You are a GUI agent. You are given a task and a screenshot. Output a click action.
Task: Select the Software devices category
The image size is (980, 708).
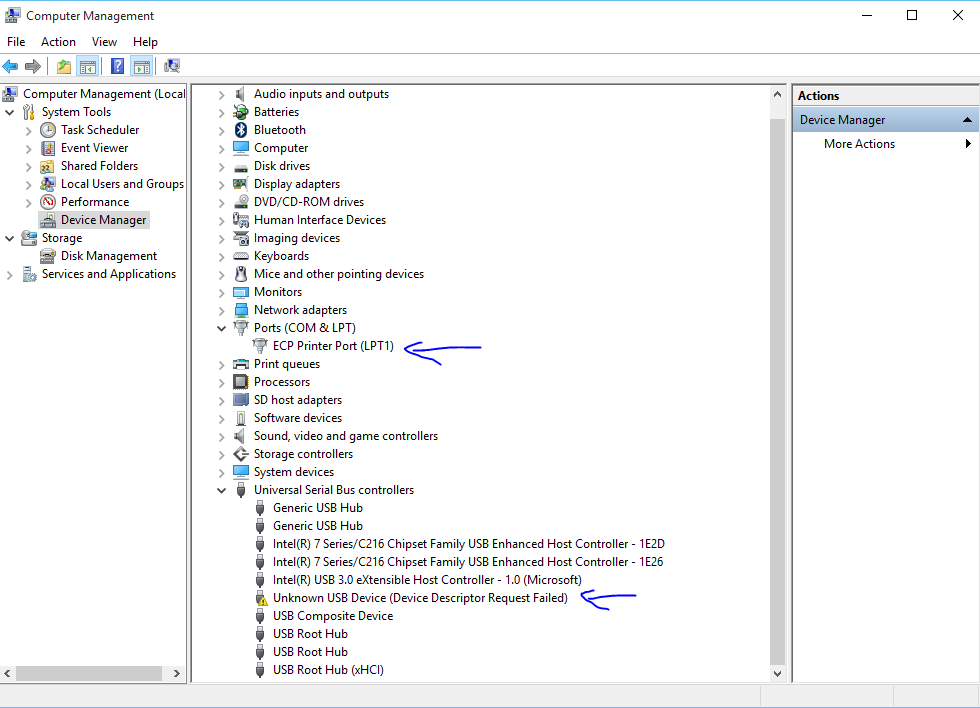(298, 418)
